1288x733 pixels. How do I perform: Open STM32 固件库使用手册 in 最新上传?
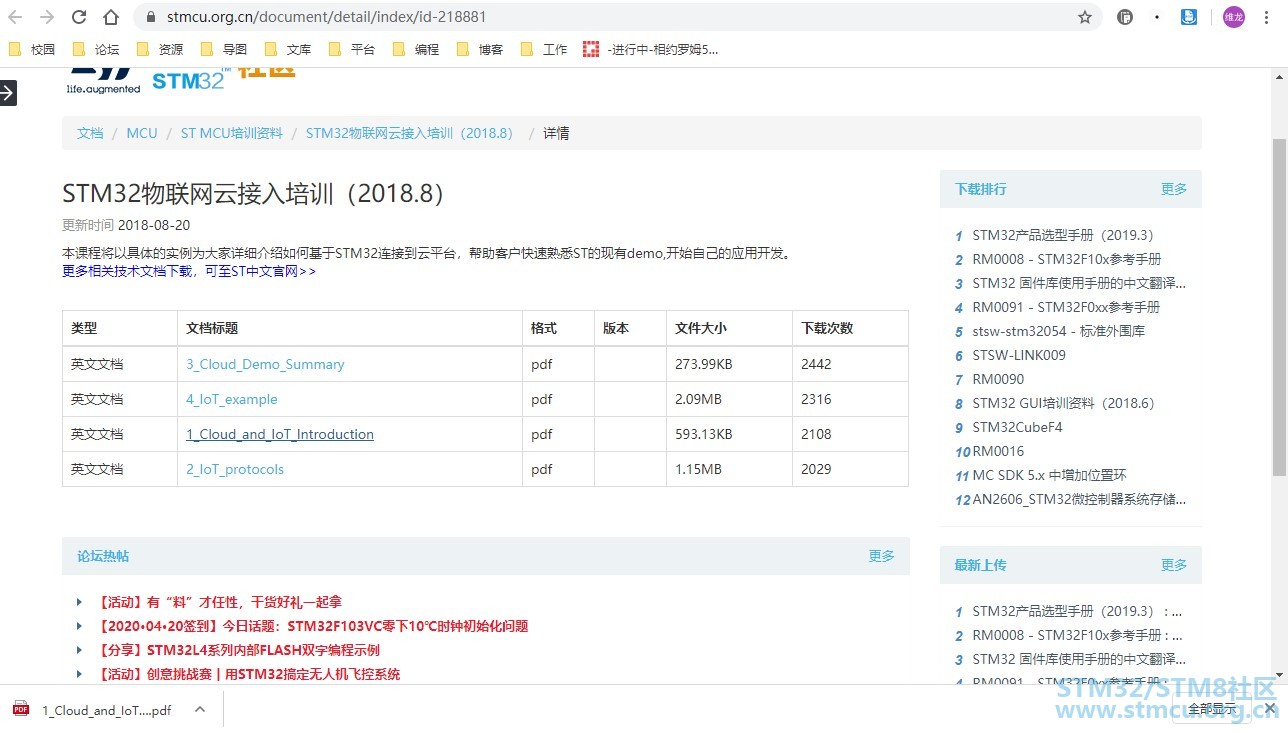(x=1080, y=660)
